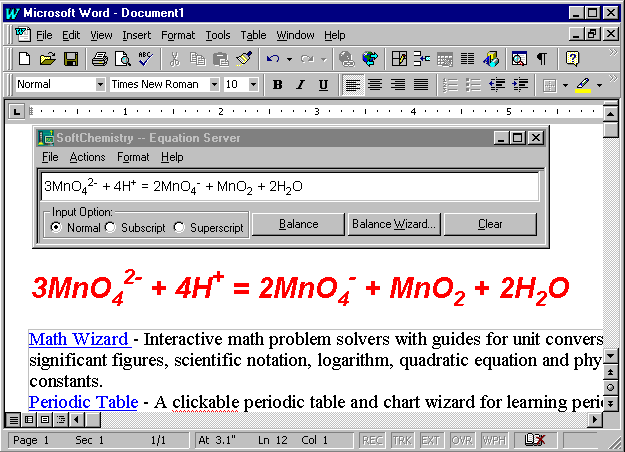Open Print Preview
Screen dimensions: 625x452
[122, 59]
